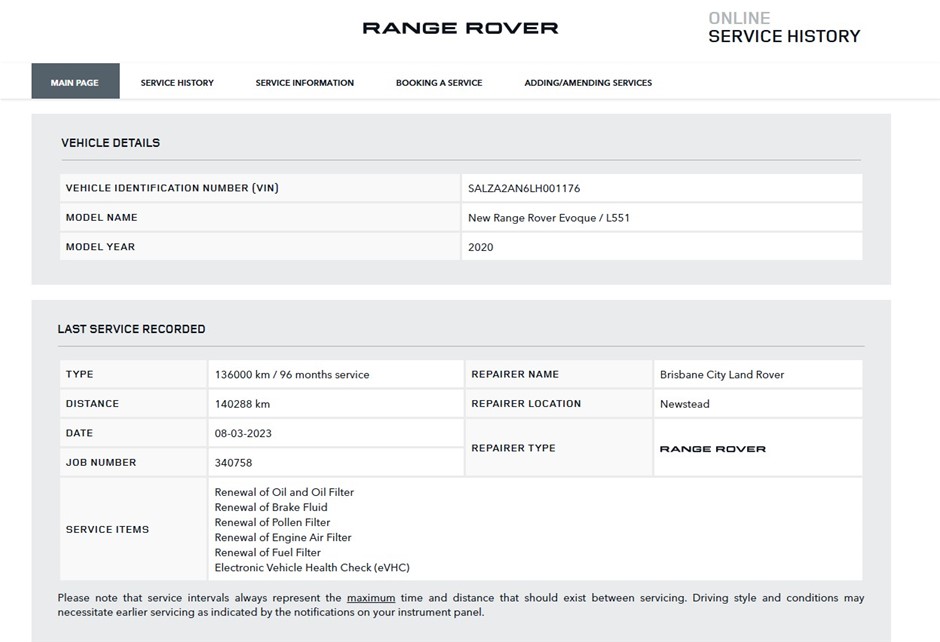Click the Range Rover logo in header
Screen dimensions: 940x642
[x=460, y=28]
